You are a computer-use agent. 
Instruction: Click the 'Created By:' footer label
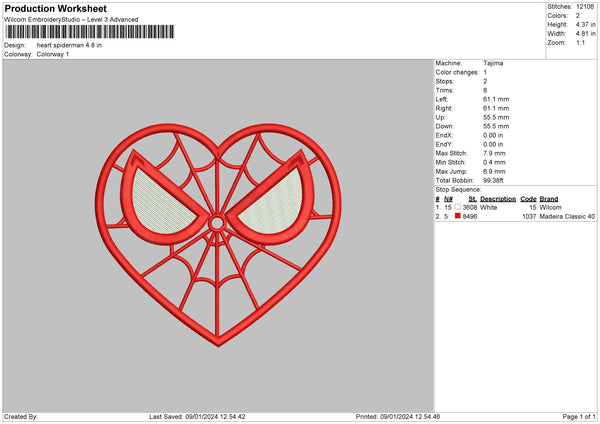tap(21, 417)
